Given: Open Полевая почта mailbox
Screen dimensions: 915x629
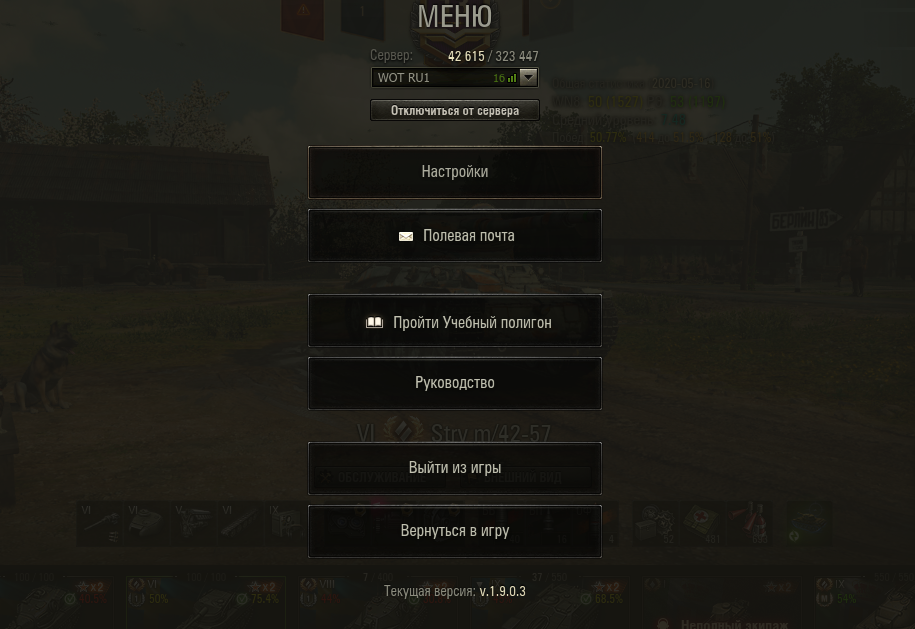Looking at the screenshot, I should tap(455, 236).
